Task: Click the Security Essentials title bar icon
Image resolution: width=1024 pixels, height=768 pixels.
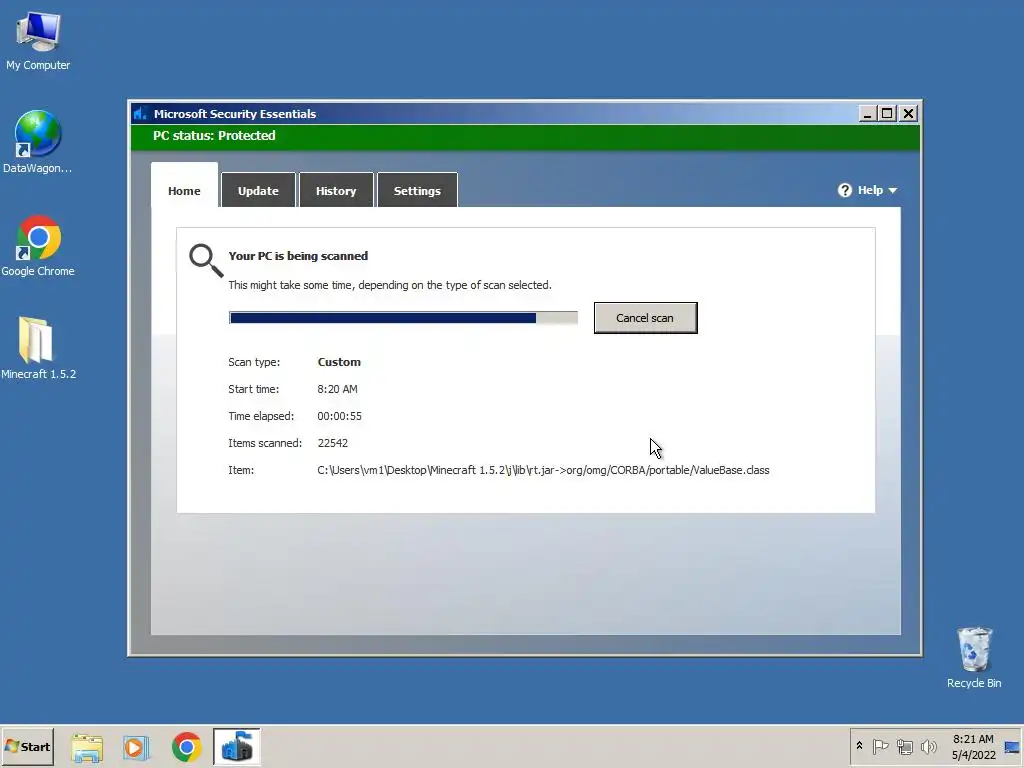Action: coord(140,114)
